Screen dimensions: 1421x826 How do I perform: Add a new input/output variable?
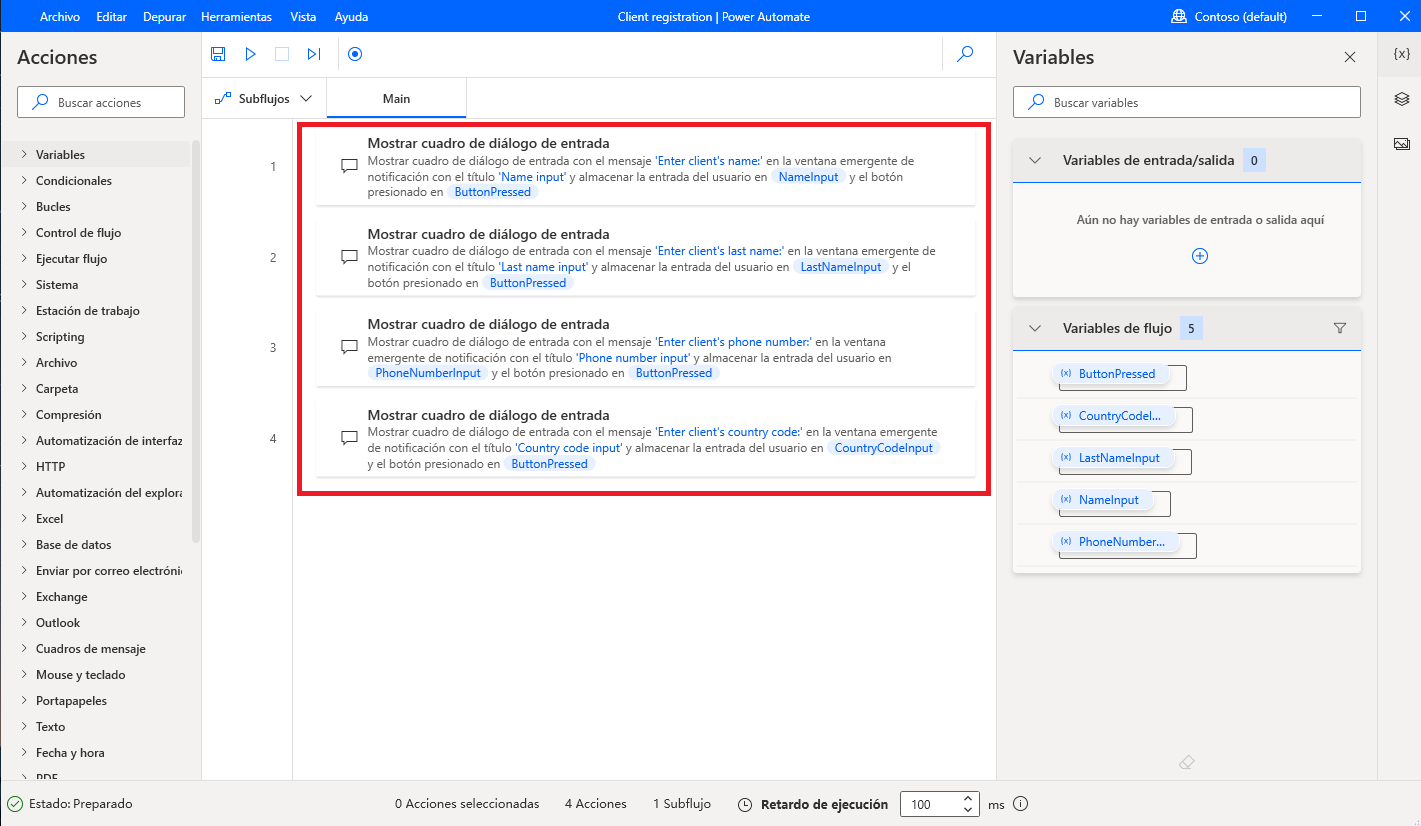coord(1199,255)
